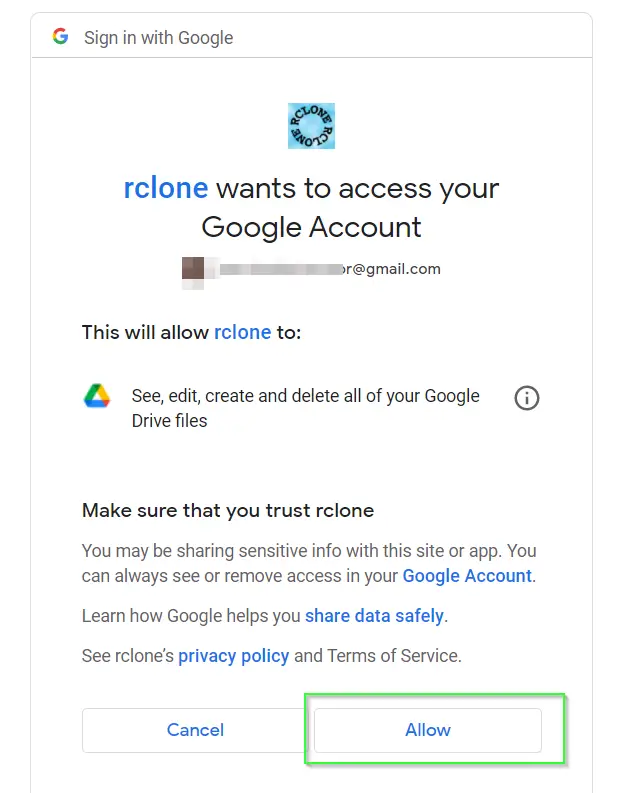Open rclone's privacy policy link
This screenshot has height=793, width=644.
[234, 656]
